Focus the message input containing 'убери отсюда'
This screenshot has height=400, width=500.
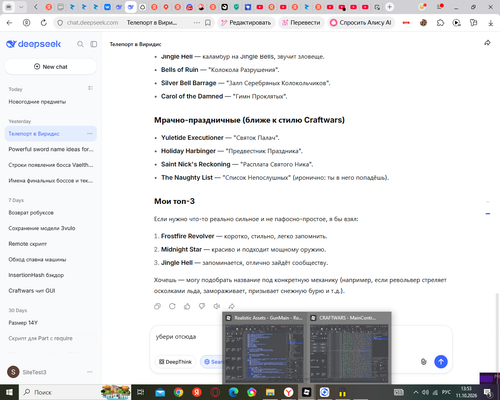click(187, 337)
